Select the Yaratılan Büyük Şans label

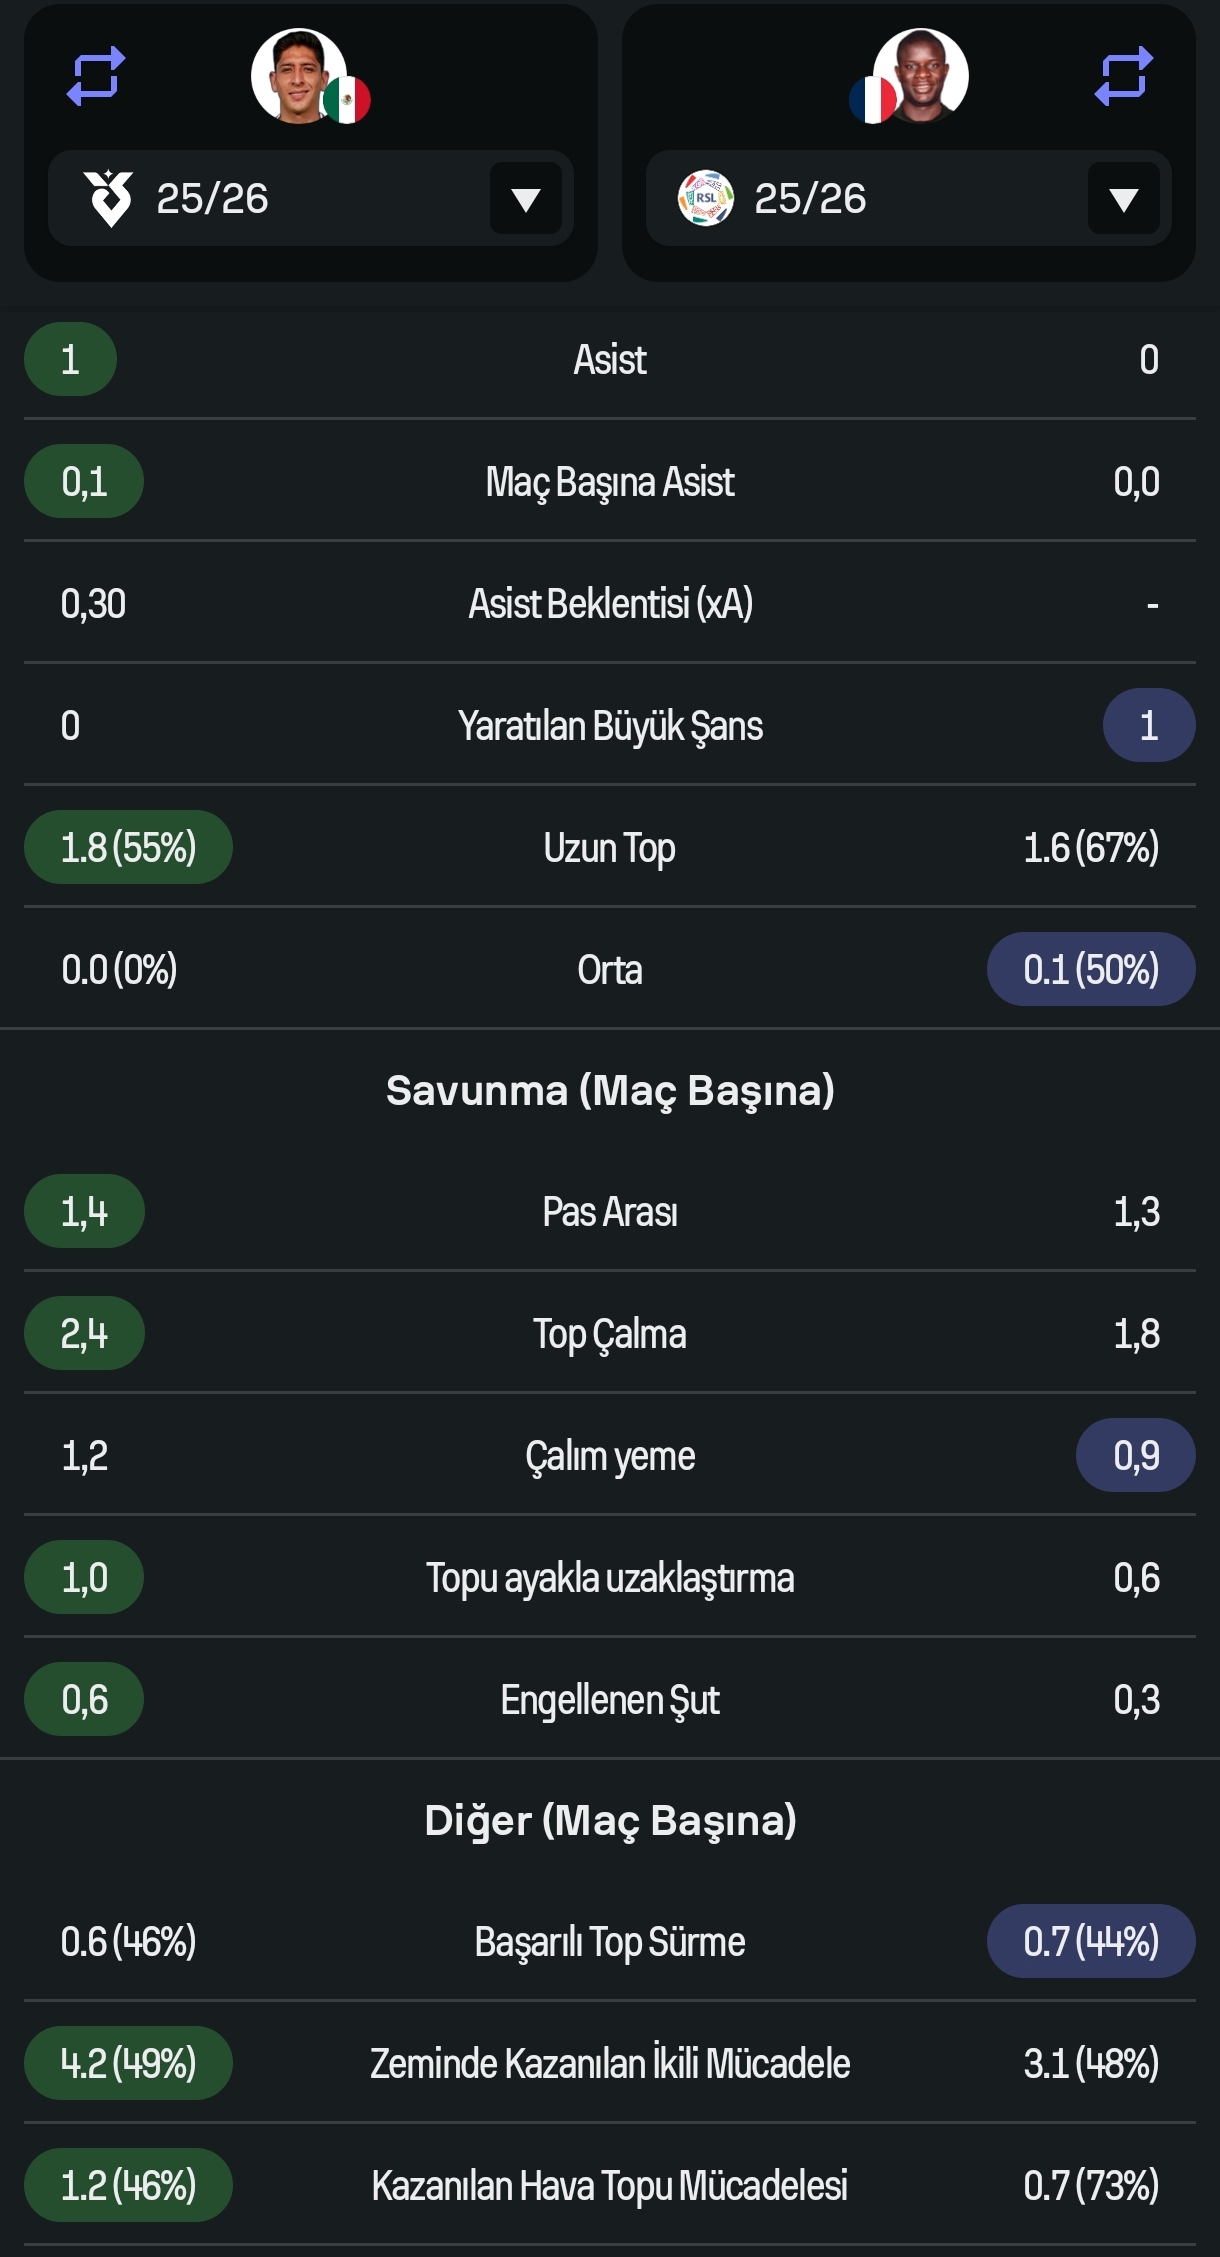pos(610,726)
